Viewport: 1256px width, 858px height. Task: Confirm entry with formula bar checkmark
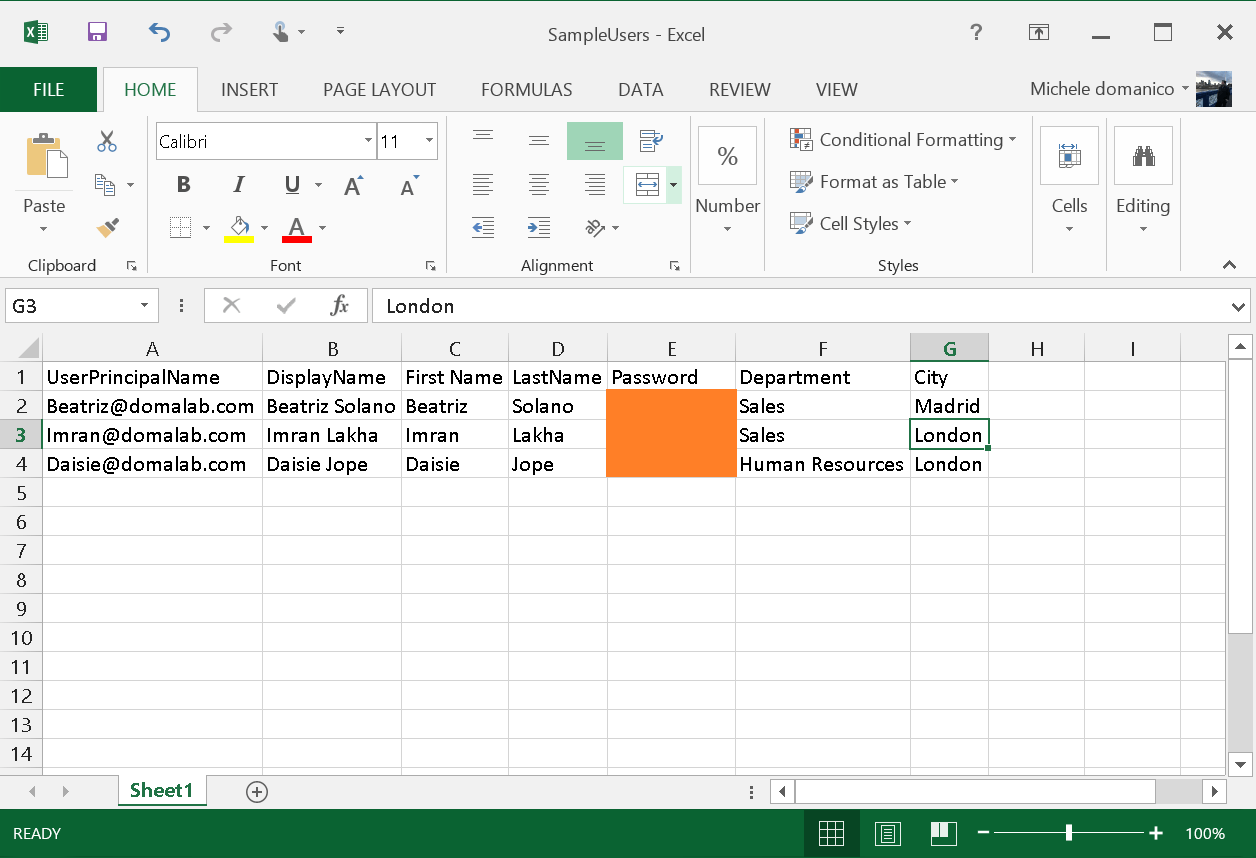point(286,306)
